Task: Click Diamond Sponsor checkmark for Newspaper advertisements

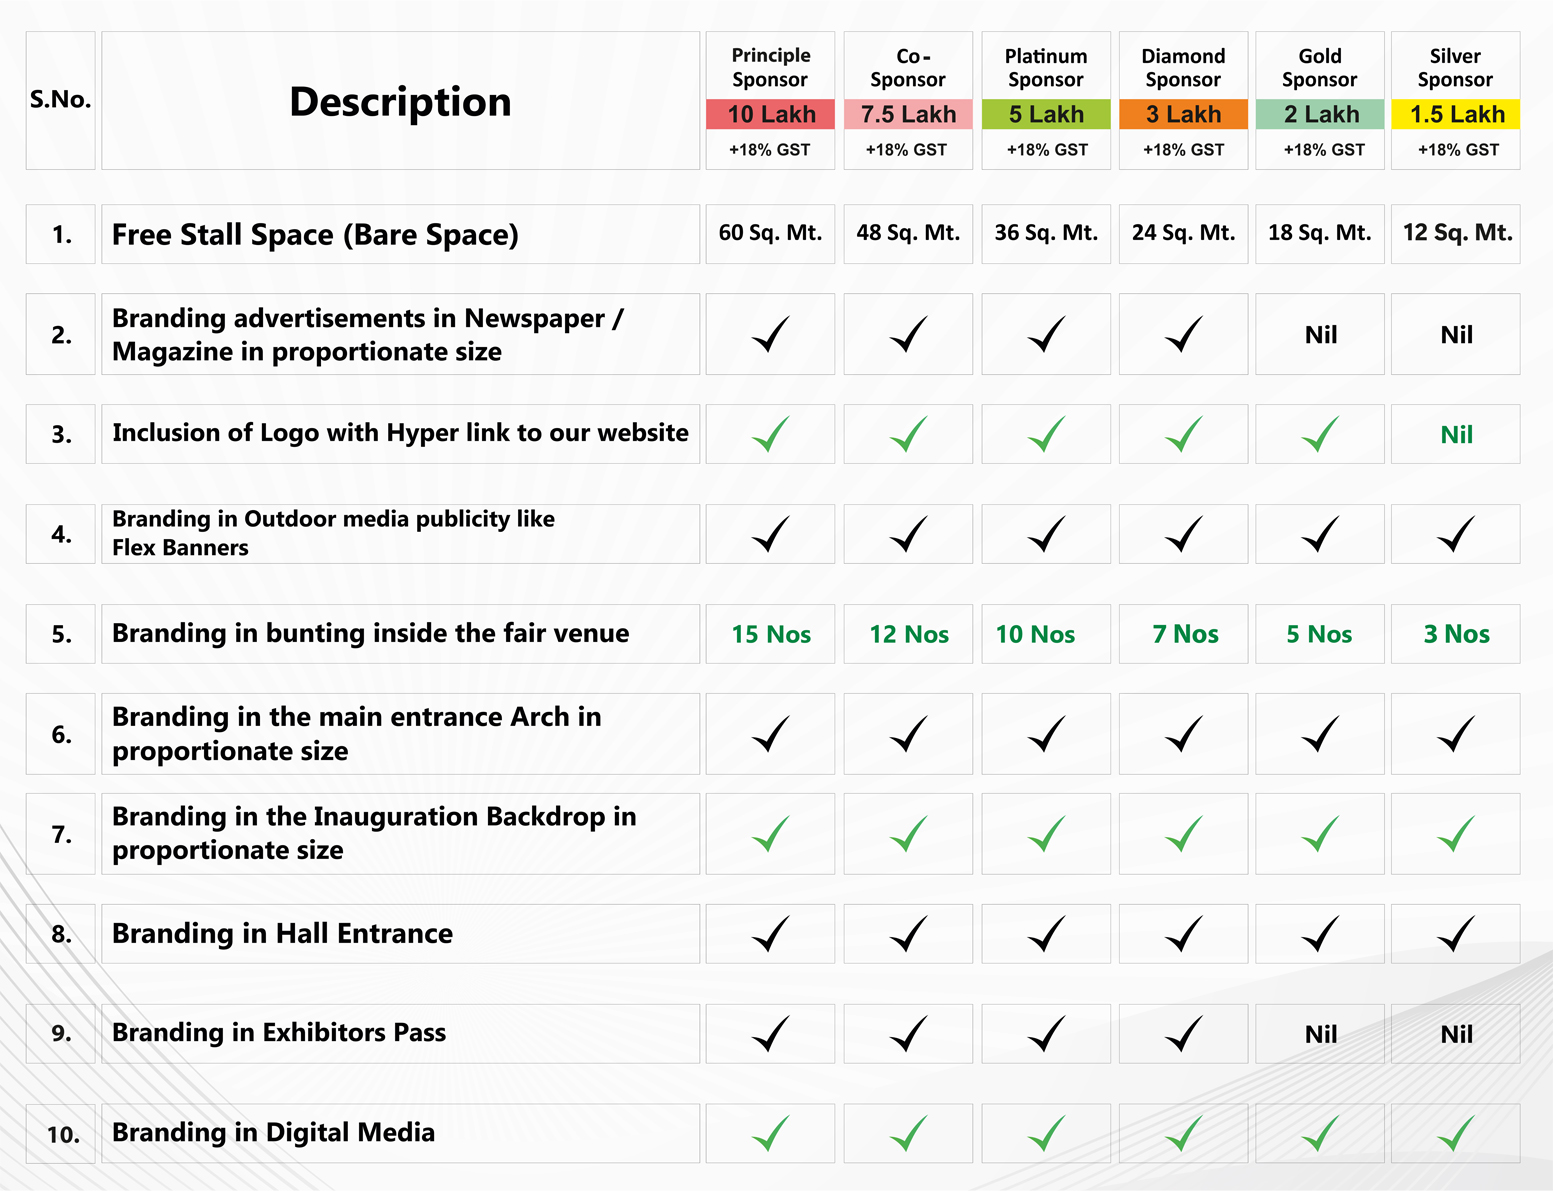Action: tap(1183, 335)
